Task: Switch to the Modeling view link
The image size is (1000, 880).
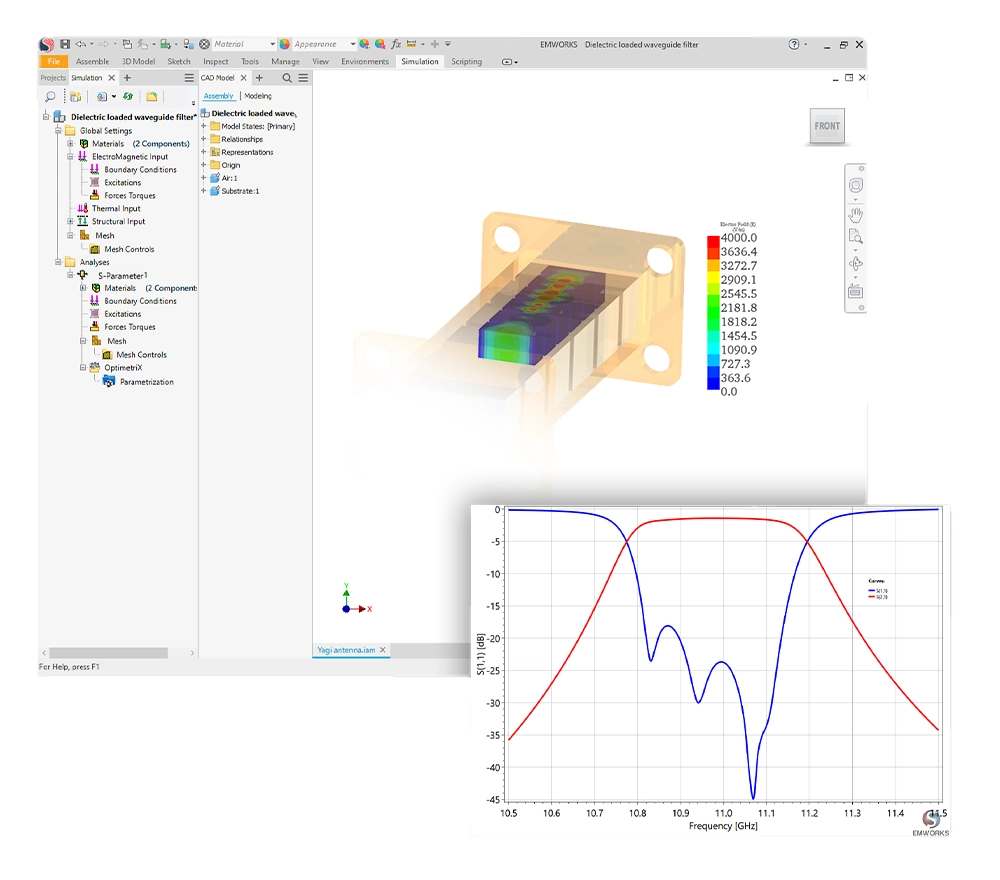Action: [257, 96]
